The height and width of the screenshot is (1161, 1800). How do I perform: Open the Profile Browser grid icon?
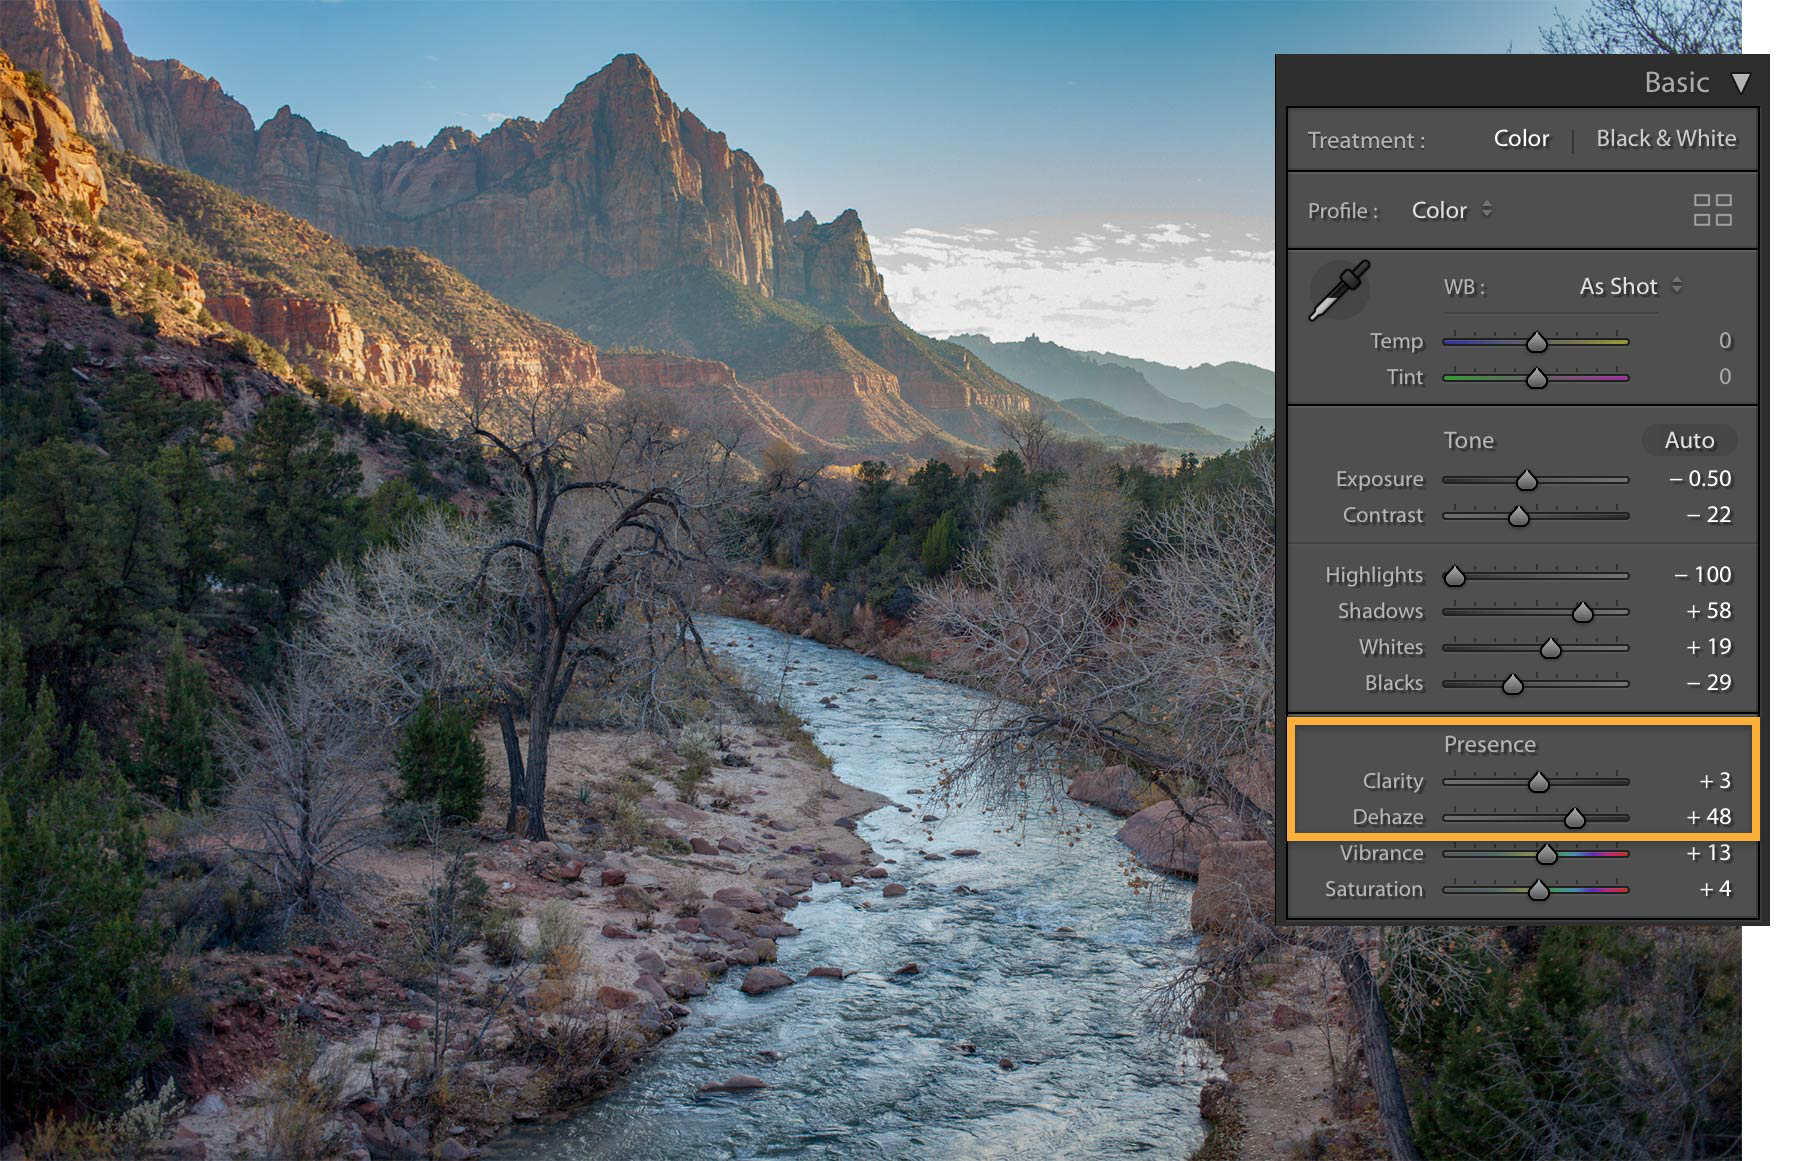[x=1714, y=210]
